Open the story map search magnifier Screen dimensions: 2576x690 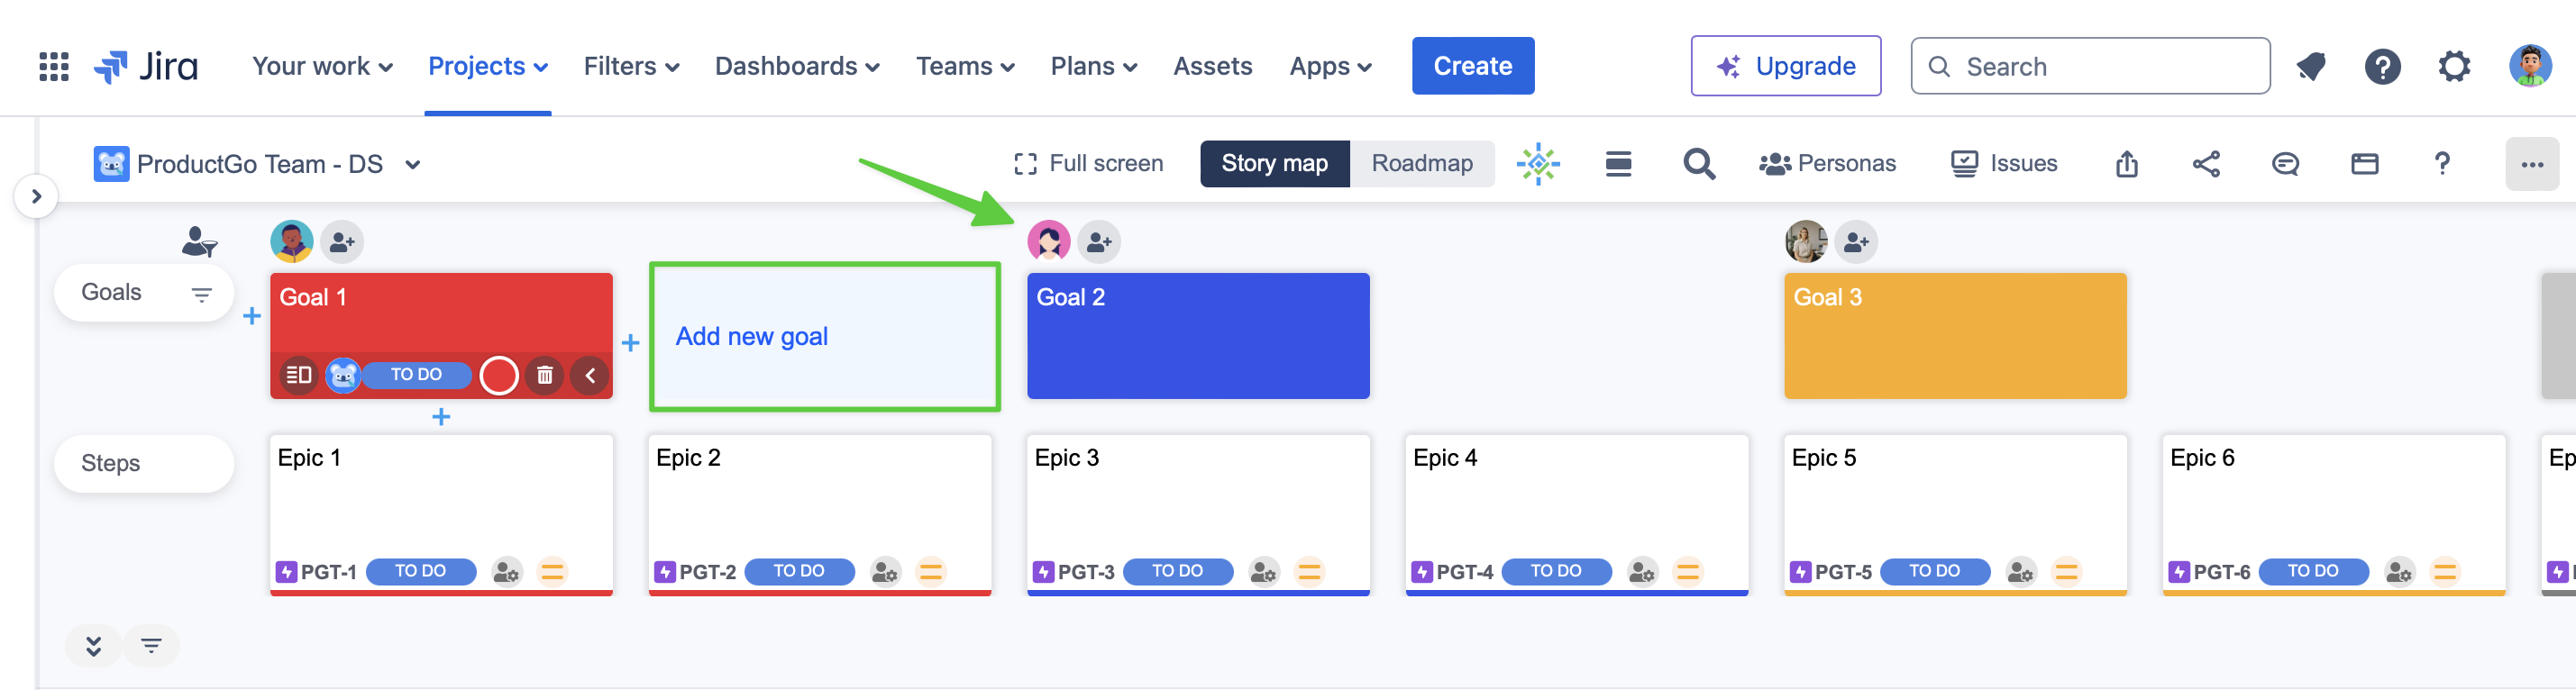(x=1698, y=164)
